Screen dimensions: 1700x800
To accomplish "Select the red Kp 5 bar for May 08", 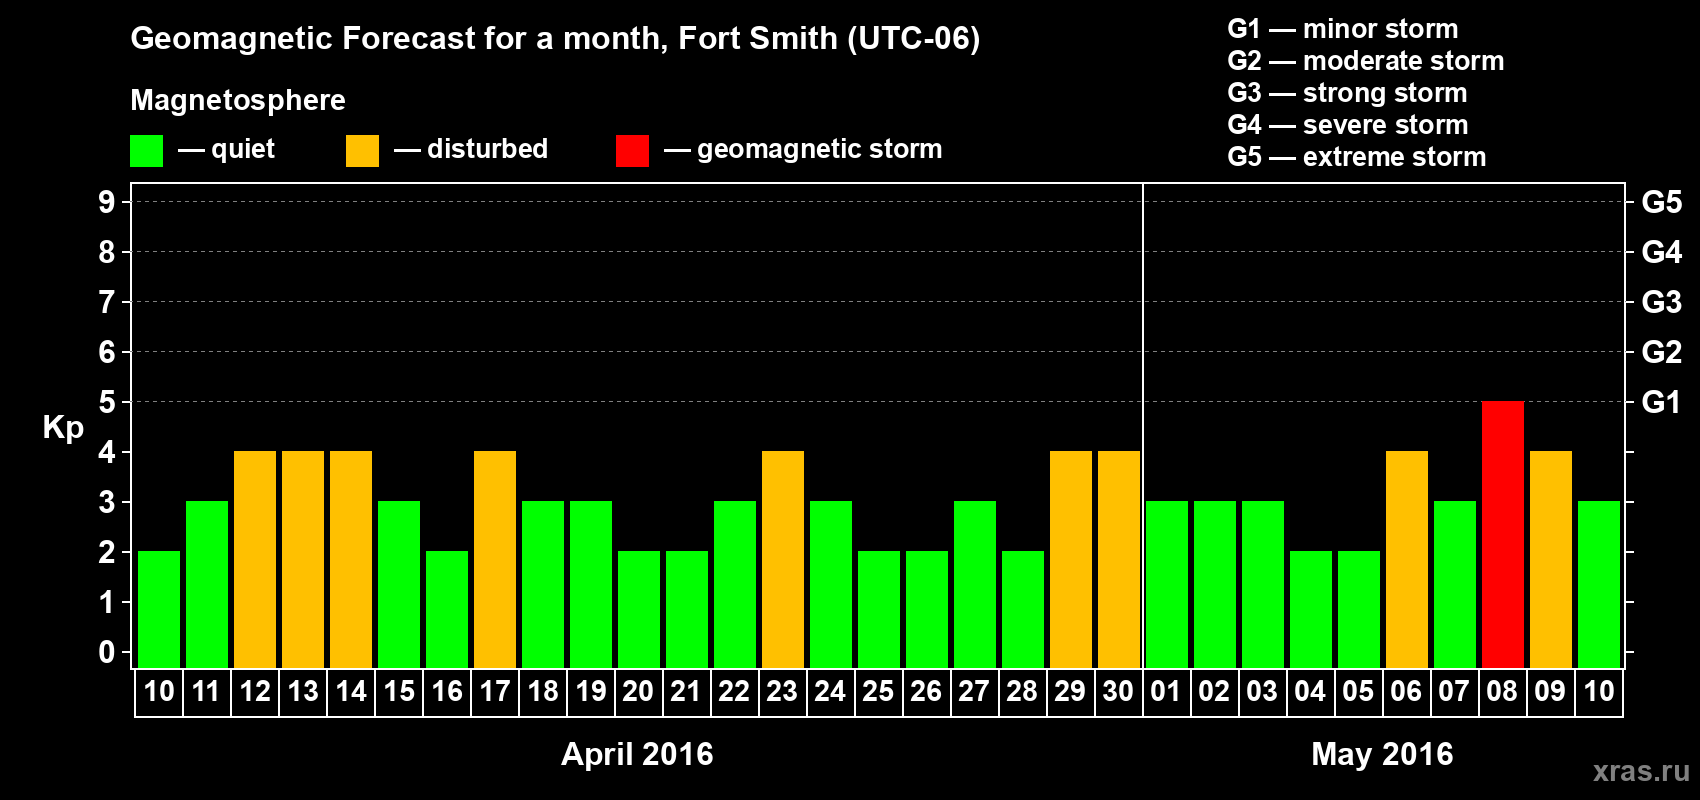I will 1503,534.
